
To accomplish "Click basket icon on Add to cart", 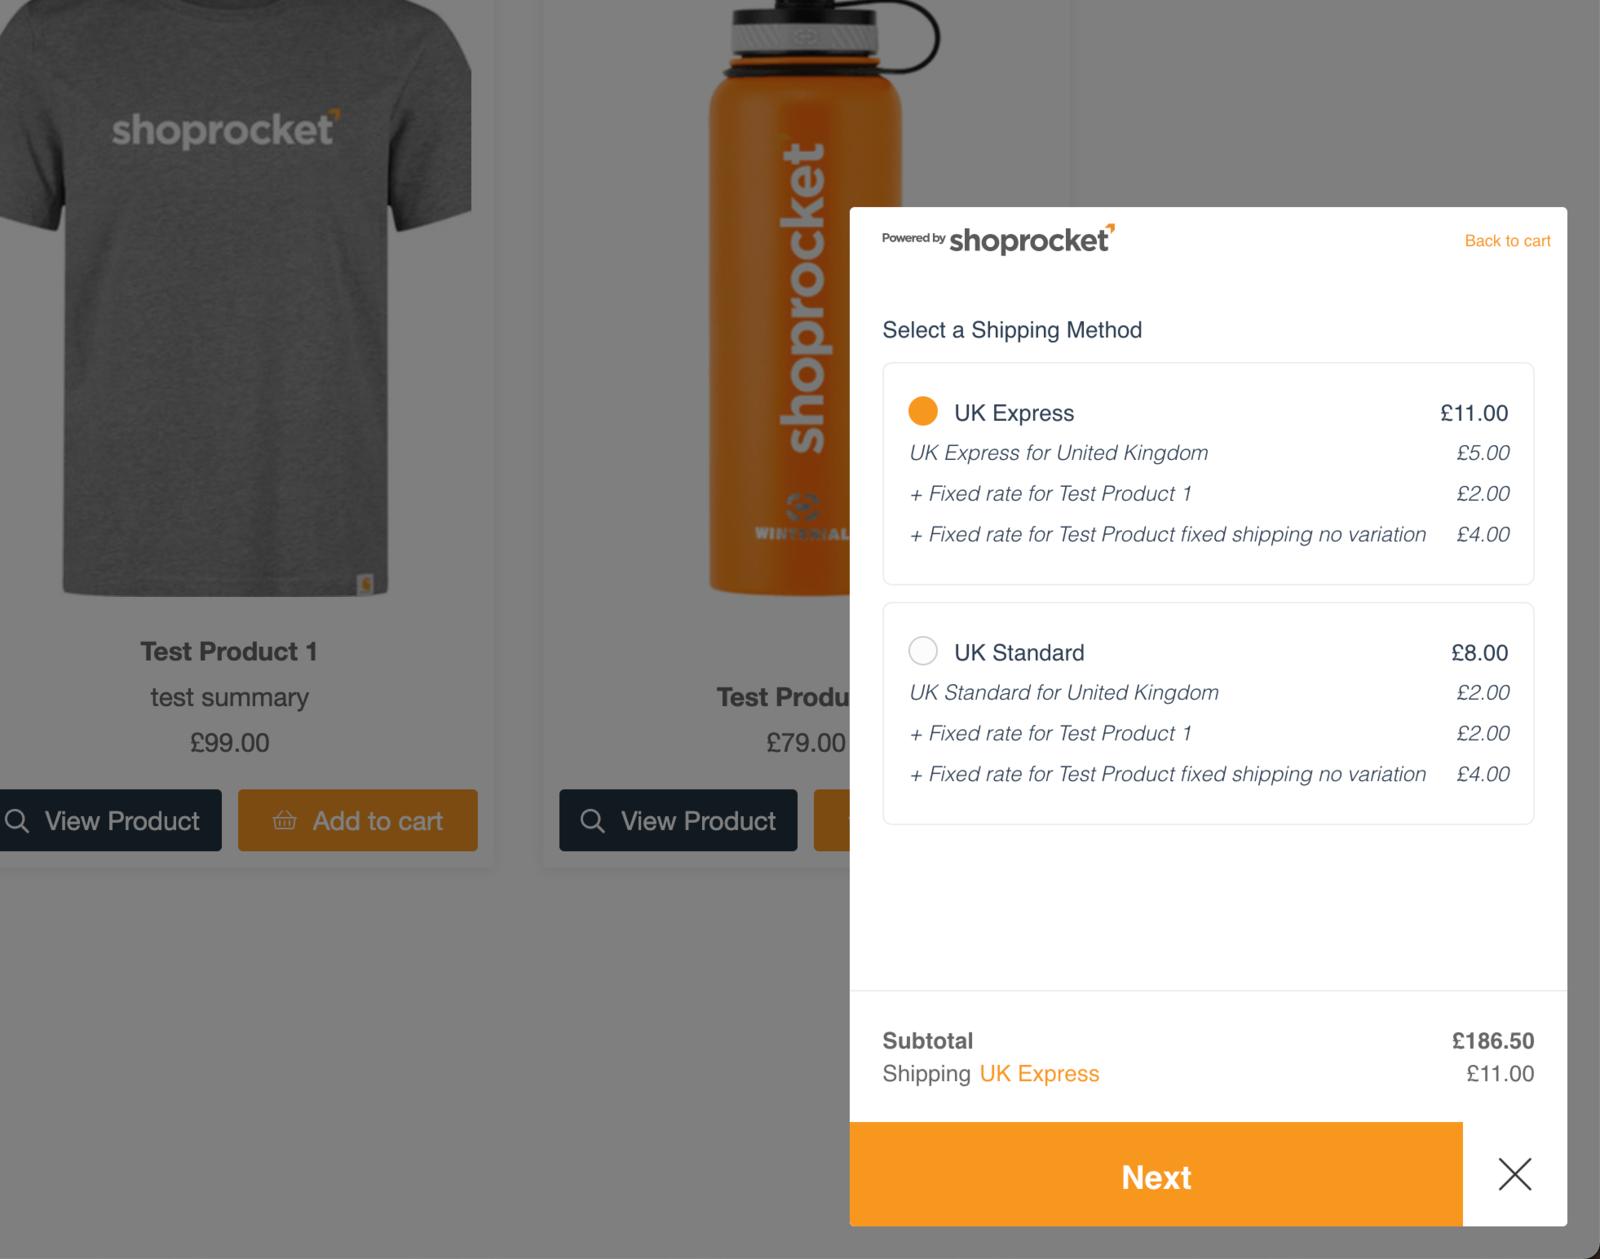I will point(284,821).
